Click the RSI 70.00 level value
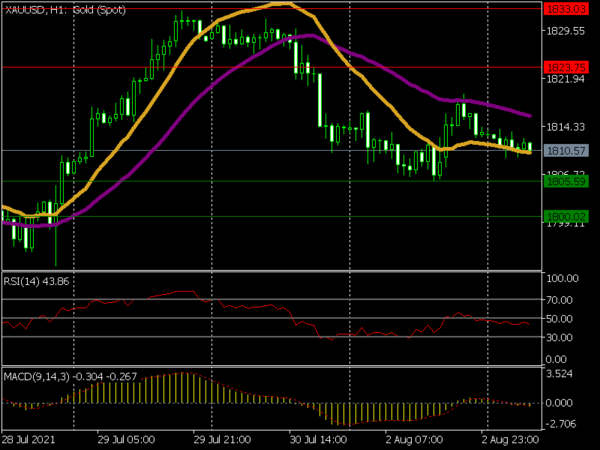 point(559,300)
